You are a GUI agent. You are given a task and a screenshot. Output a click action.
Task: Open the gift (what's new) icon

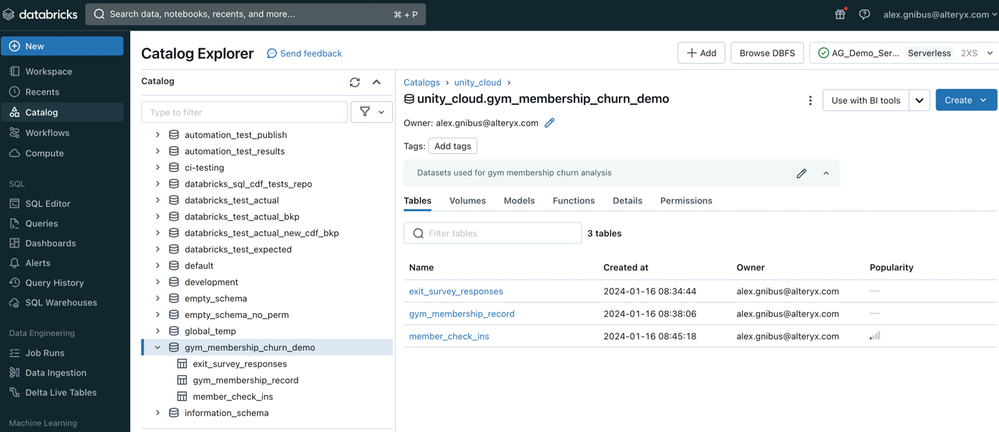coord(840,14)
